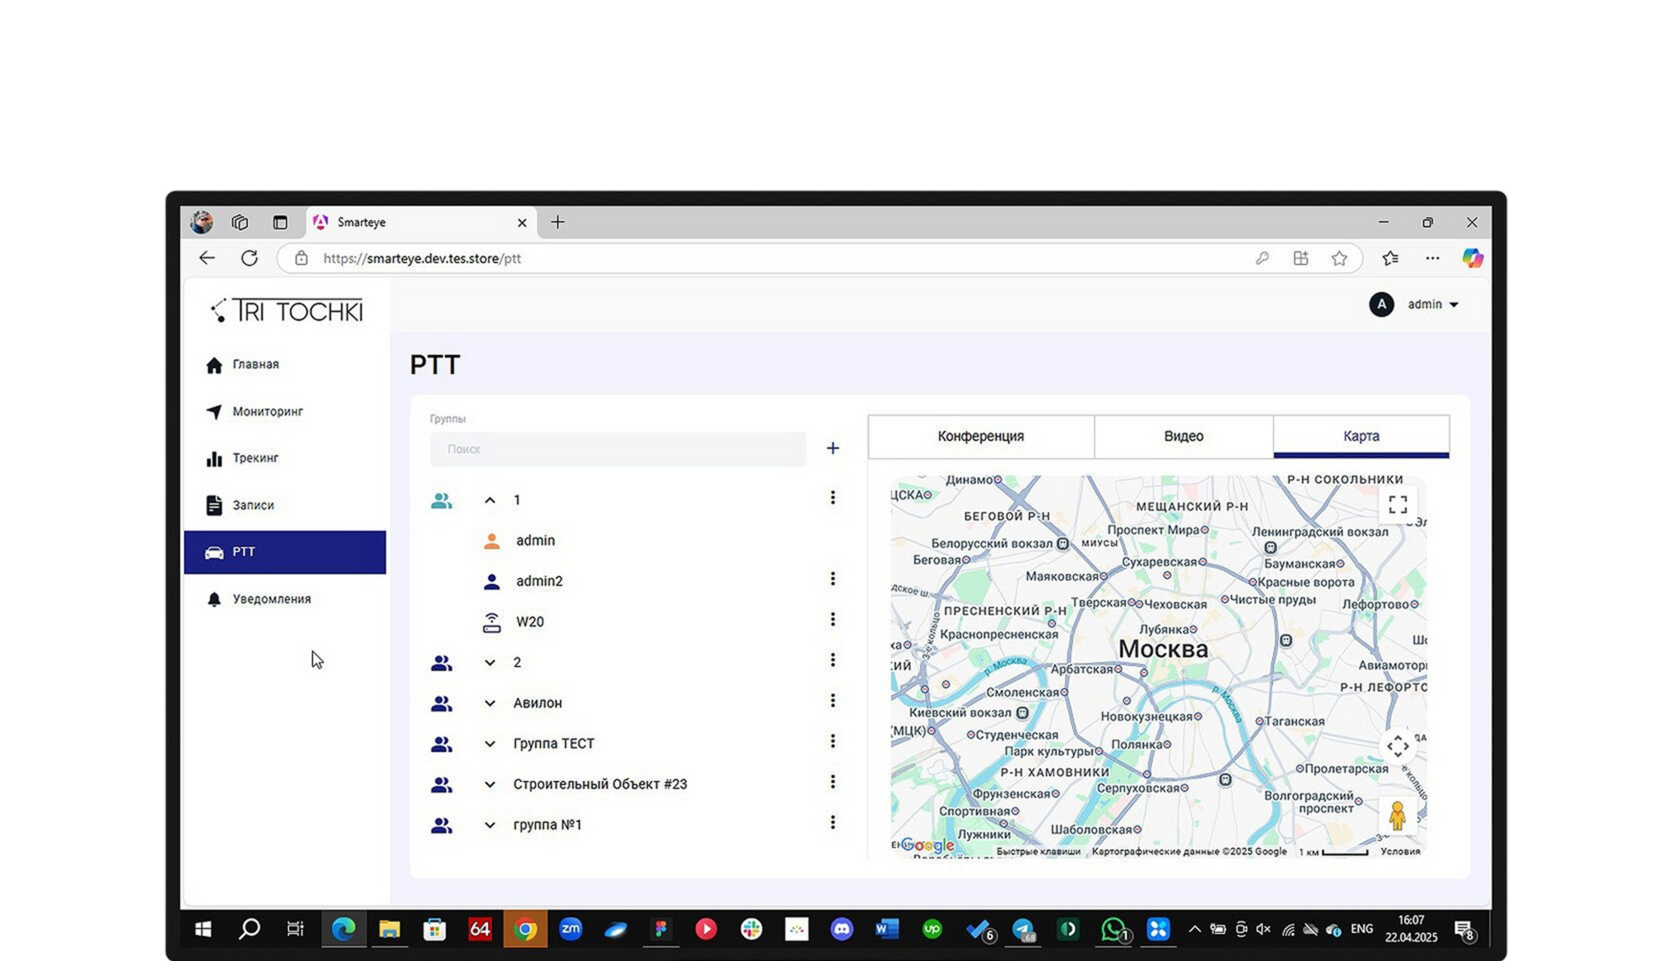Expand group 2
Image resolution: width=1680 pixels, height=961 pixels.
[490, 662]
